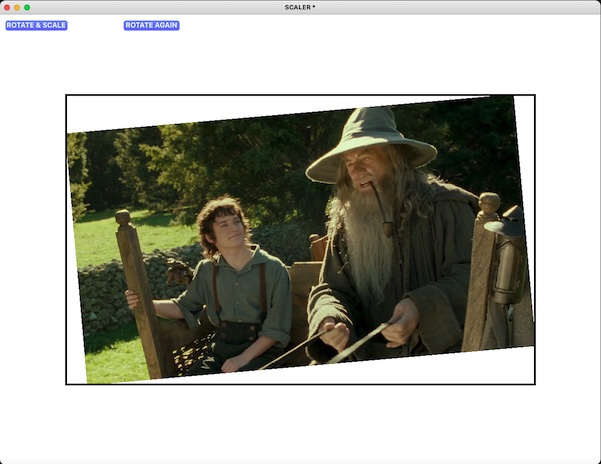
Task: Minimize the SCALER window with yellow button
Action: (17, 7)
